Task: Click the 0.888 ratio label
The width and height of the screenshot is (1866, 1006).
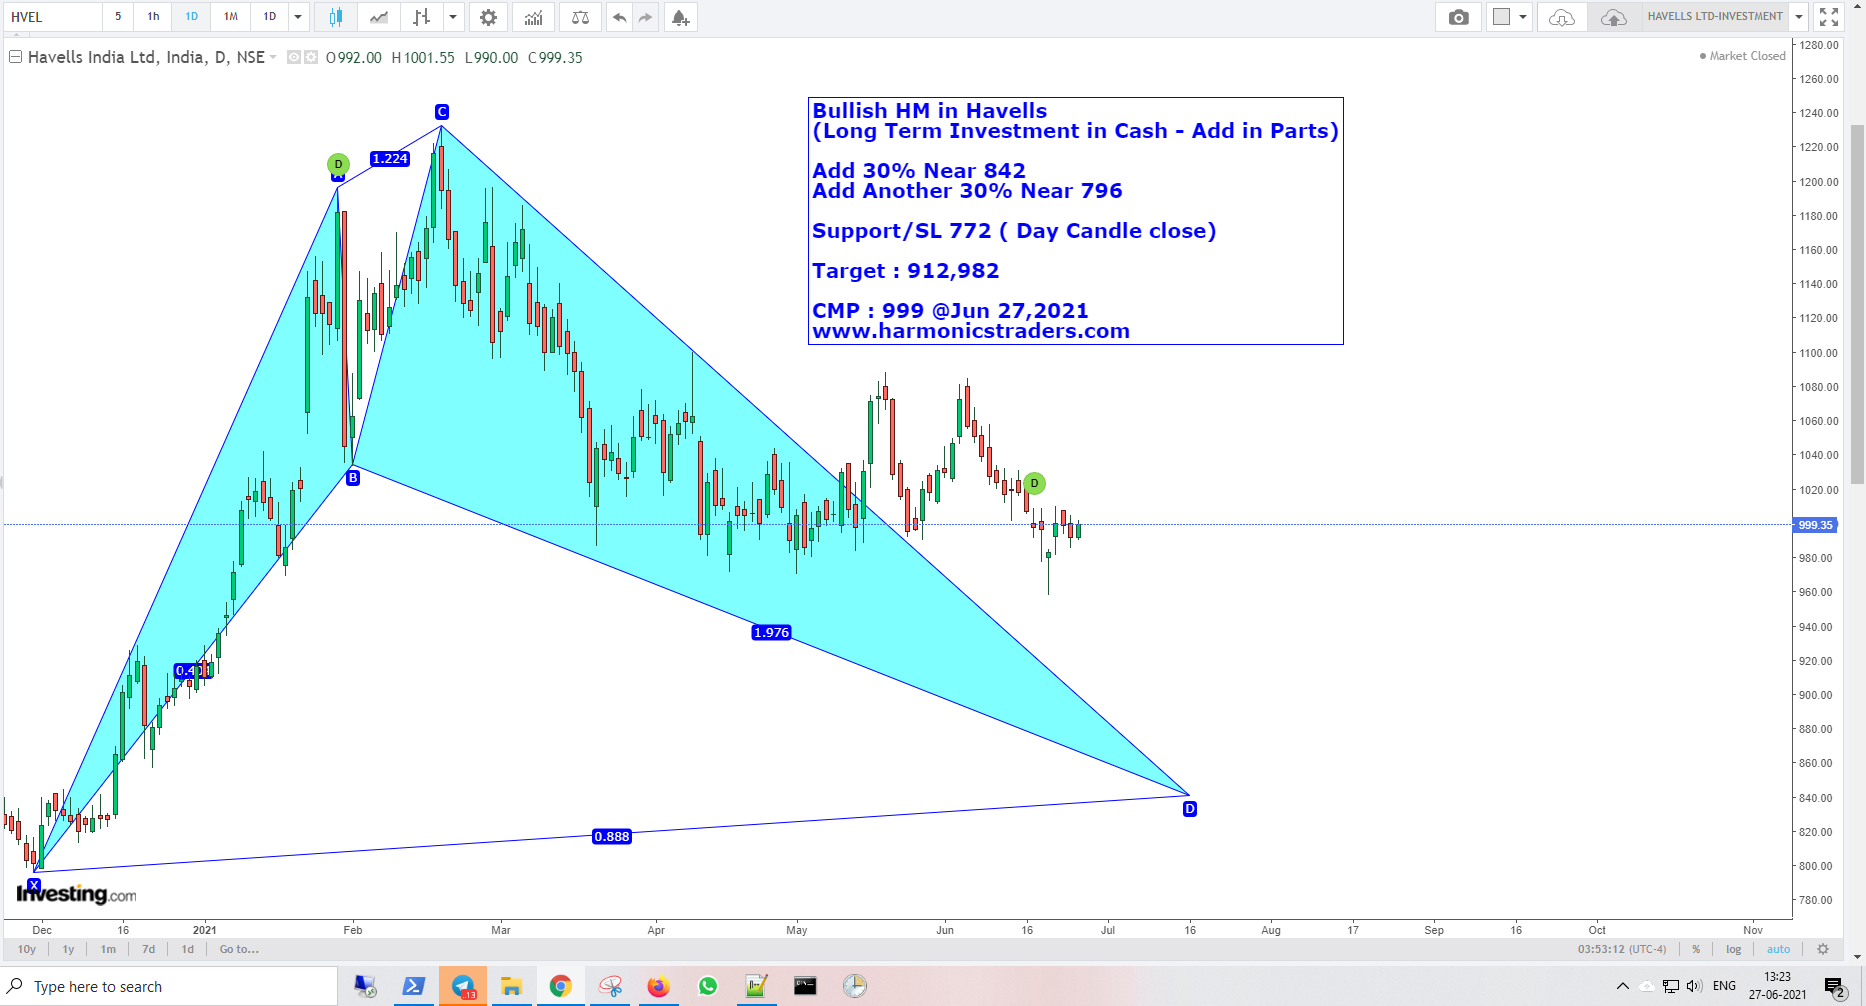Action: (x=612, y=836)
